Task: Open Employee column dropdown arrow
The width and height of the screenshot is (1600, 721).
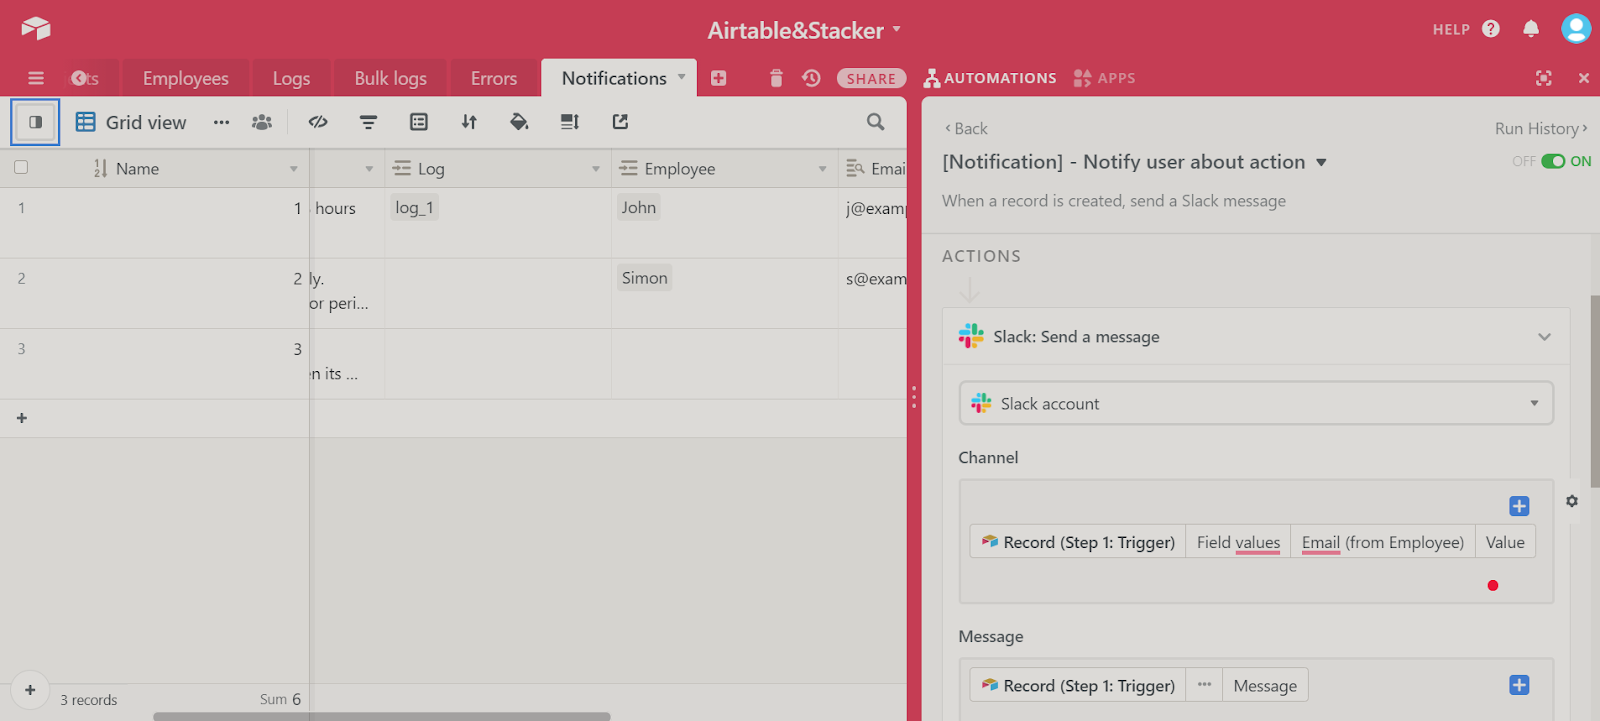Action: click(823, 169)
